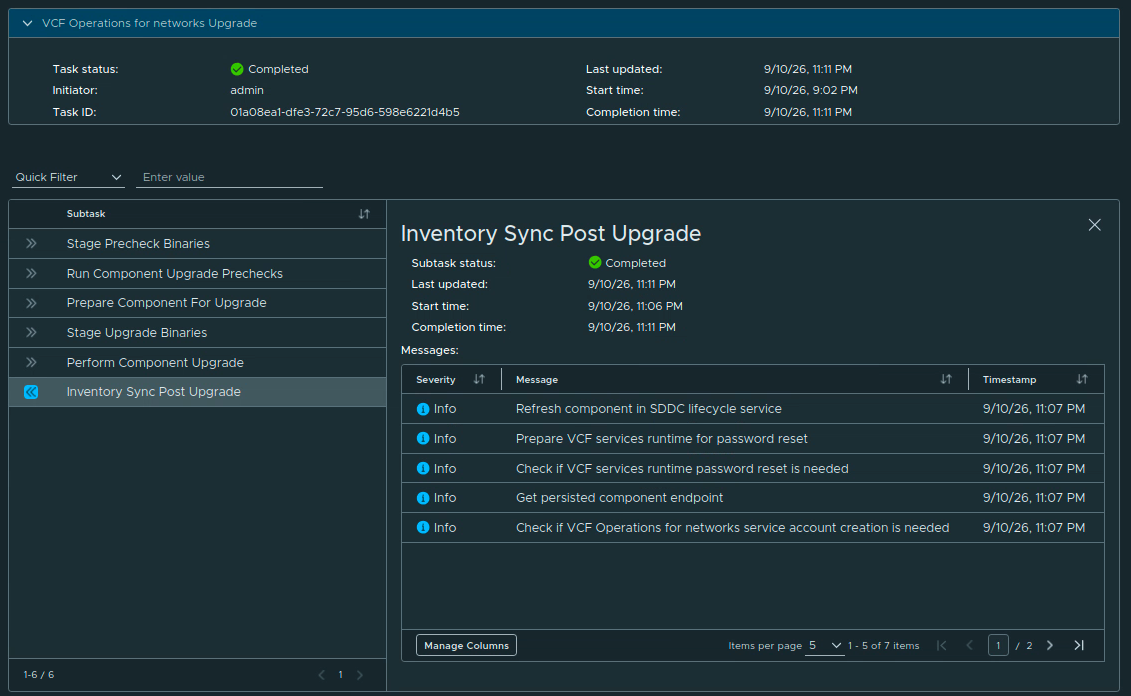The width and height of the screenshot is (1131, 696).
Task: Click the messages page number field
Action: 998,646
